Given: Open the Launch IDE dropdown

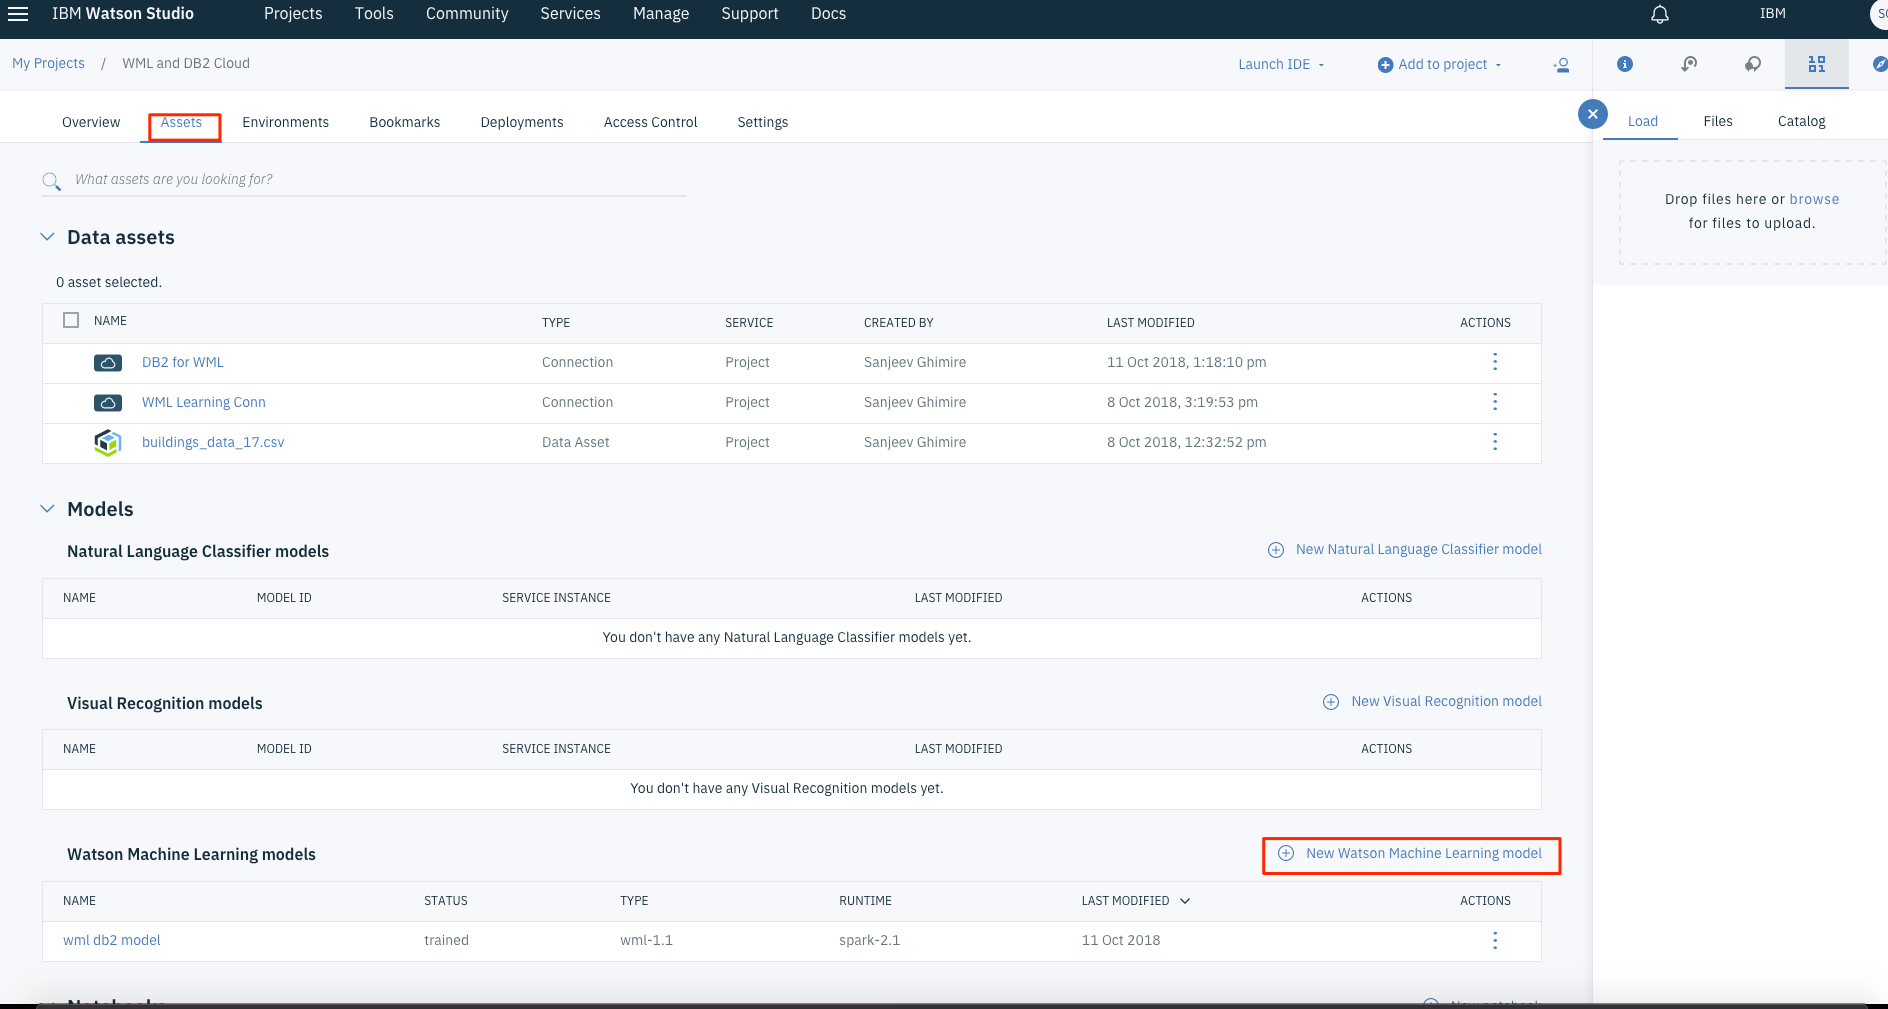Looking at the screenshot, I should pyautogui.click(x=1281, y=64).
